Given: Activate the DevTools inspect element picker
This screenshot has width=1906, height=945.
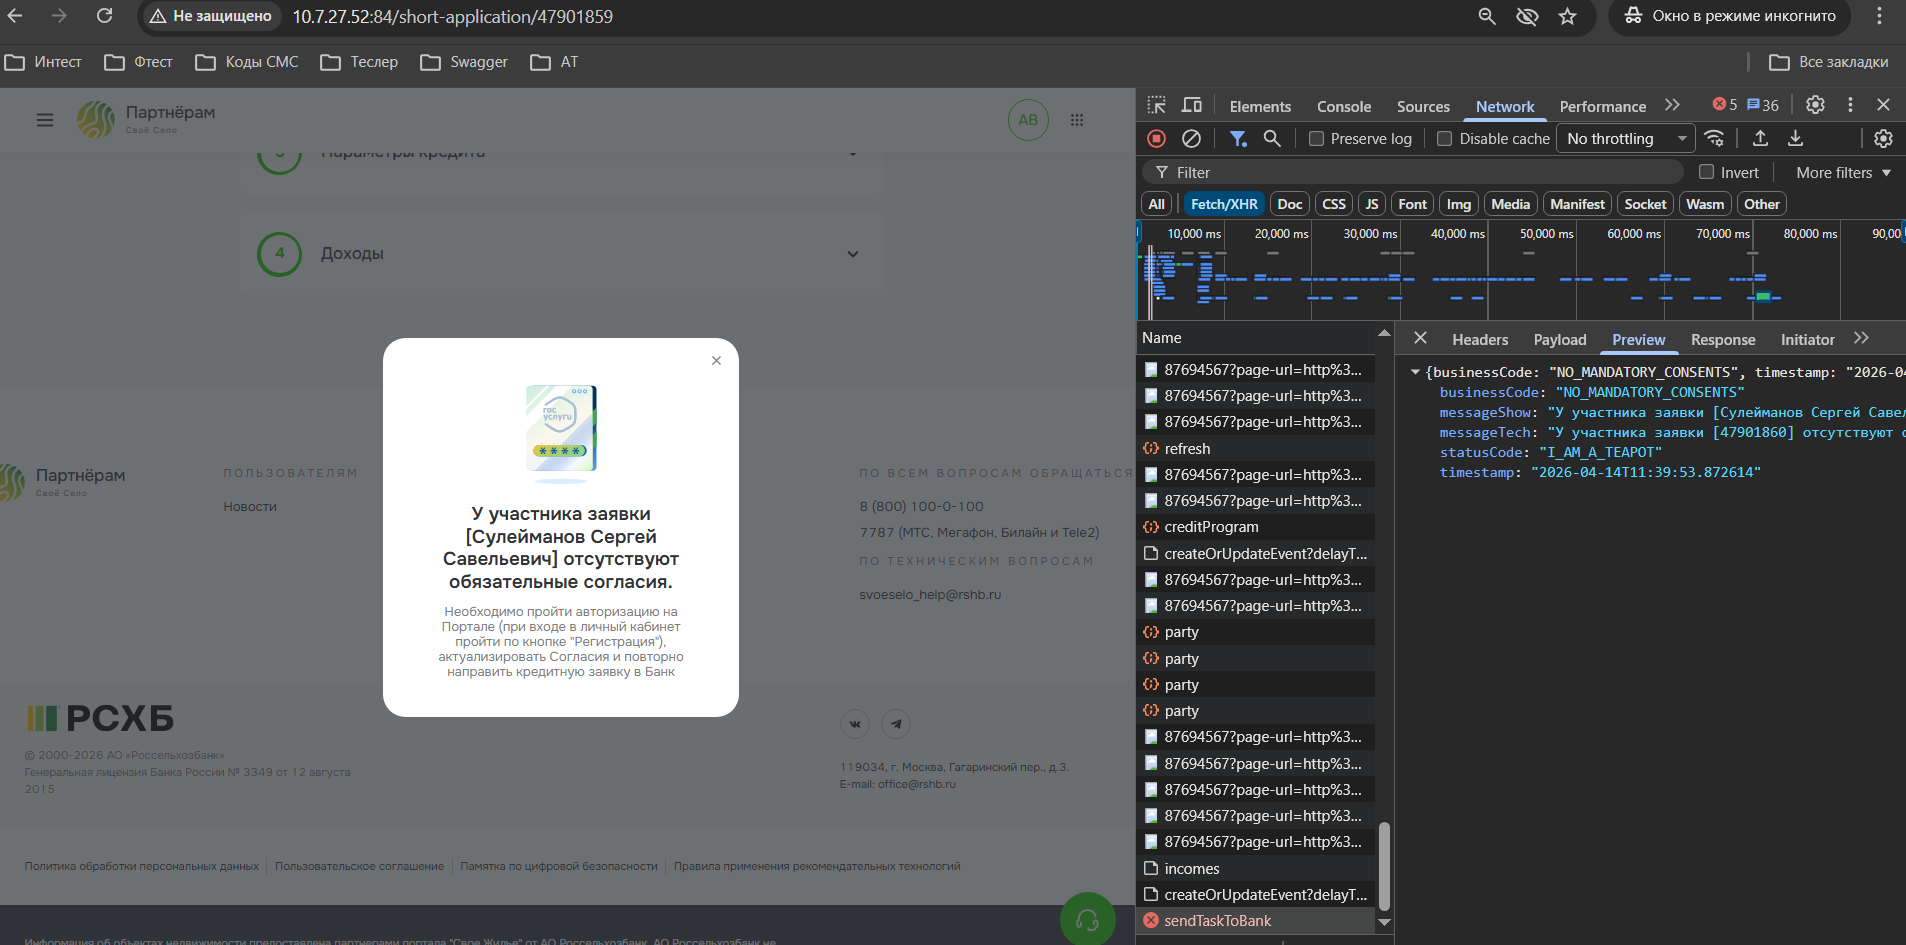Looking at the screenshot, I should 1157,105.
